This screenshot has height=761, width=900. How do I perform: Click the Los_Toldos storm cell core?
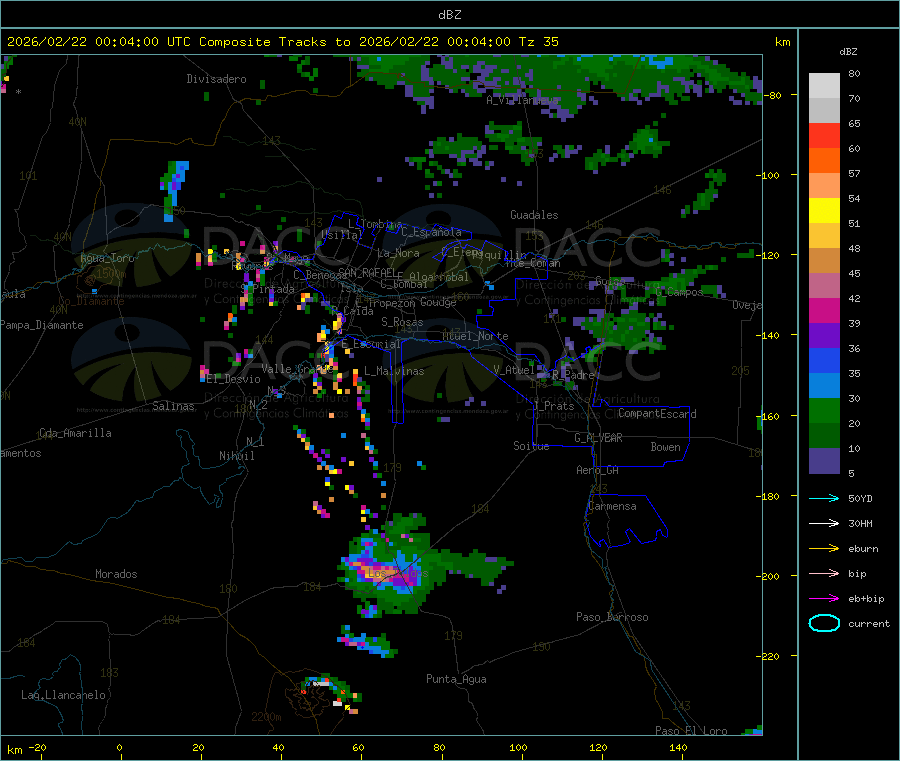tap(382, 573)
